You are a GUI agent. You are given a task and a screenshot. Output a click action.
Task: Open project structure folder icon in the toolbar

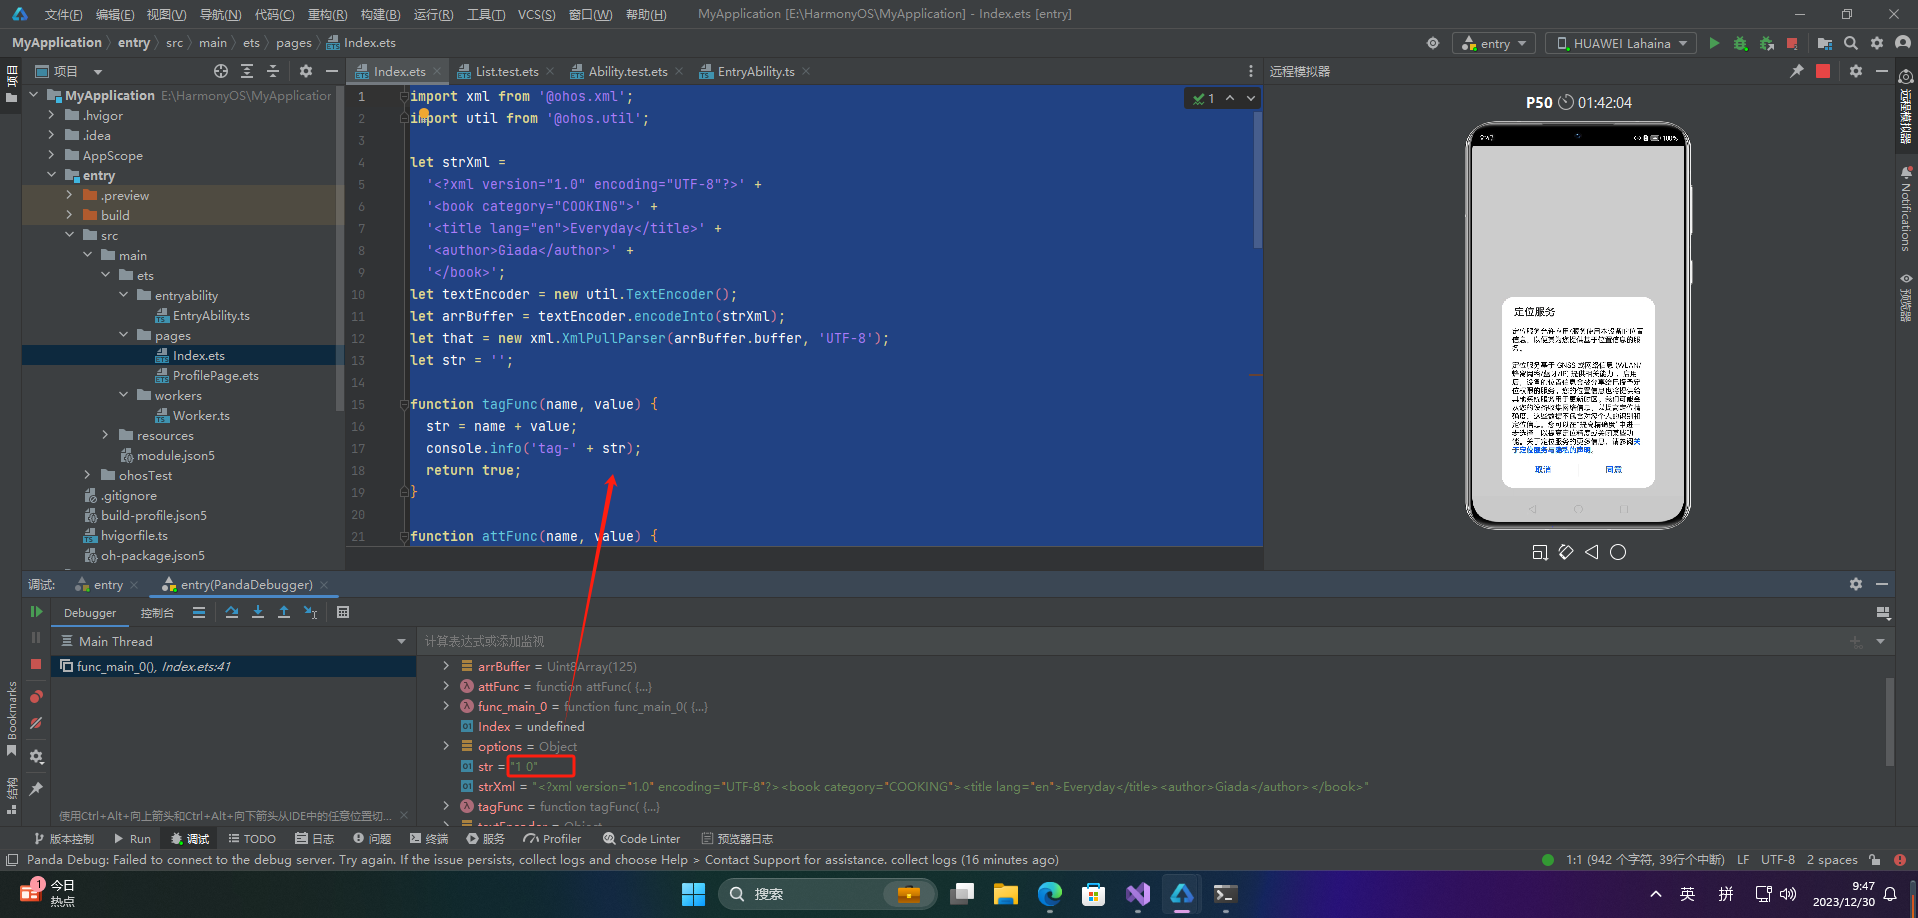point(1825,43)
